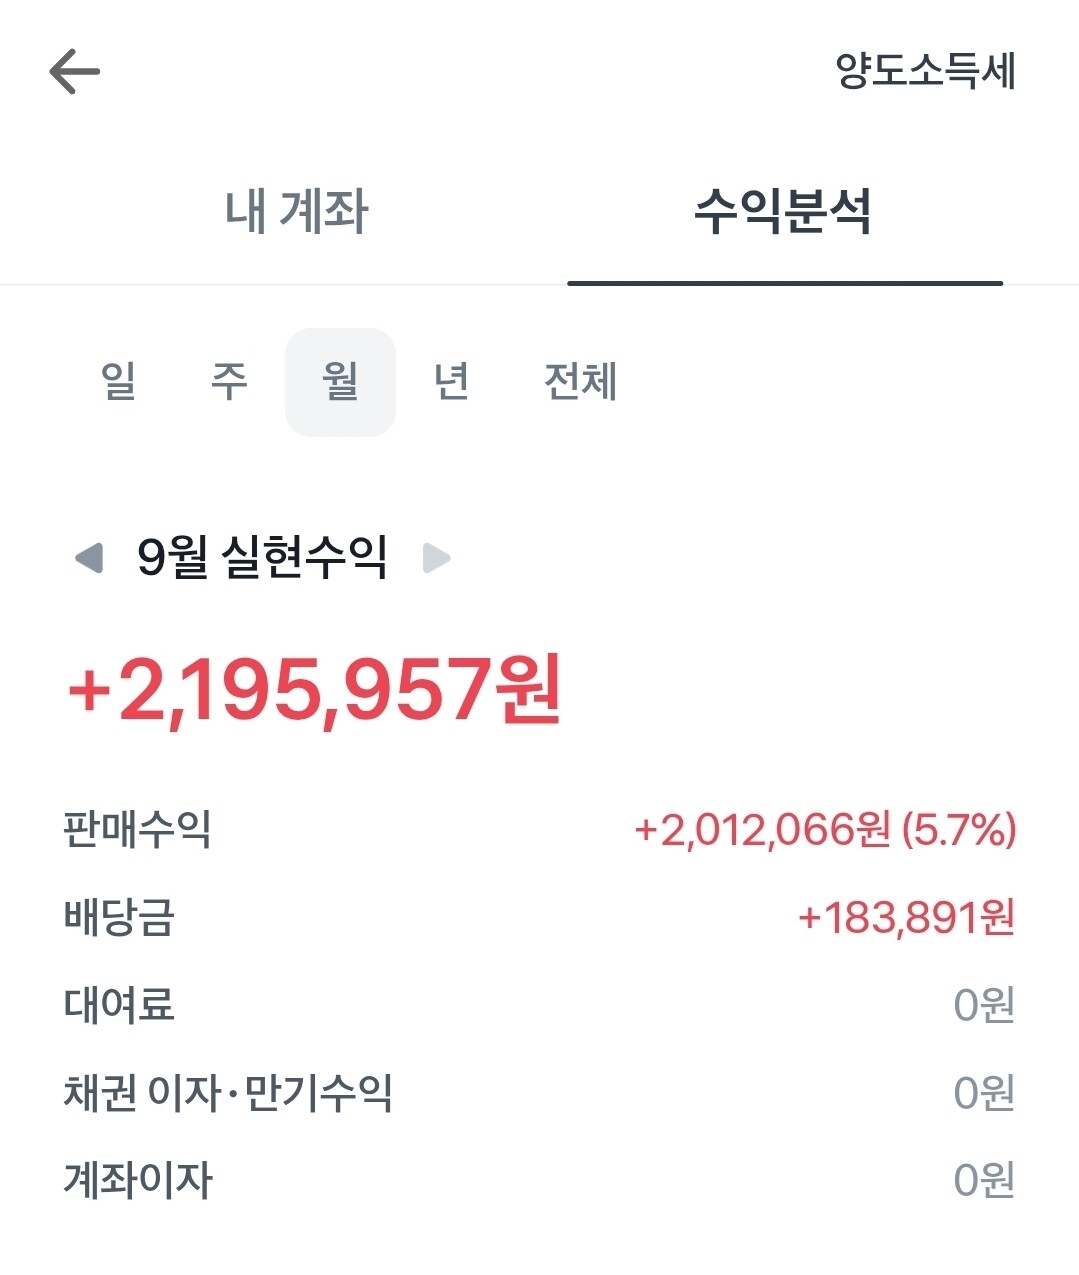
Task: Switch to the 내 계좌 tab
Action: [296, 212]
